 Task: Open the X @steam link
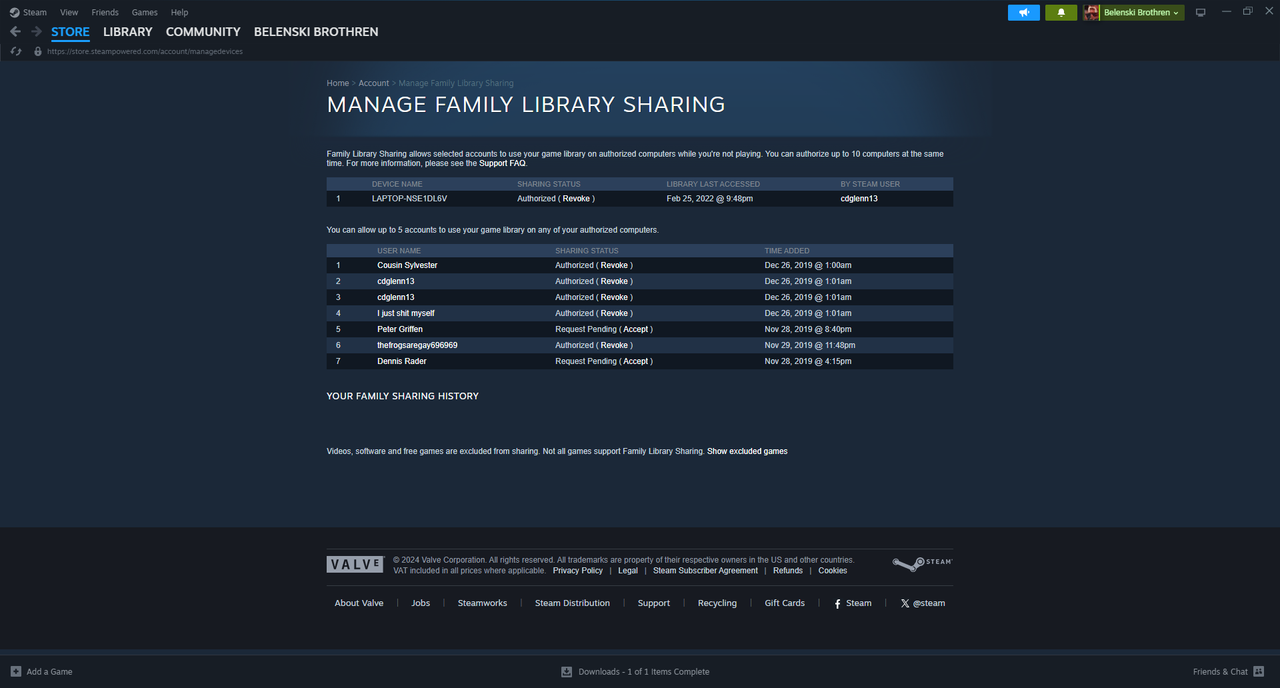922,603
